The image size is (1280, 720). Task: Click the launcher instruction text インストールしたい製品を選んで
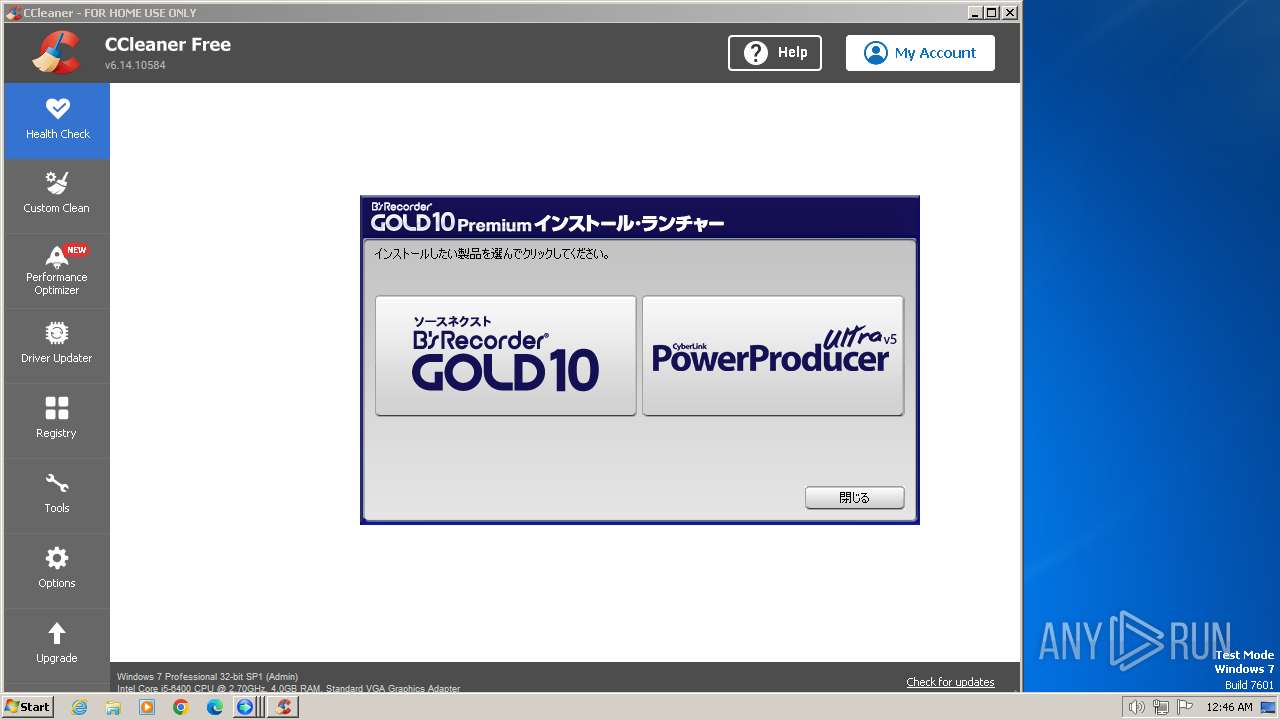pyautogui.click(x=492, y=254)
